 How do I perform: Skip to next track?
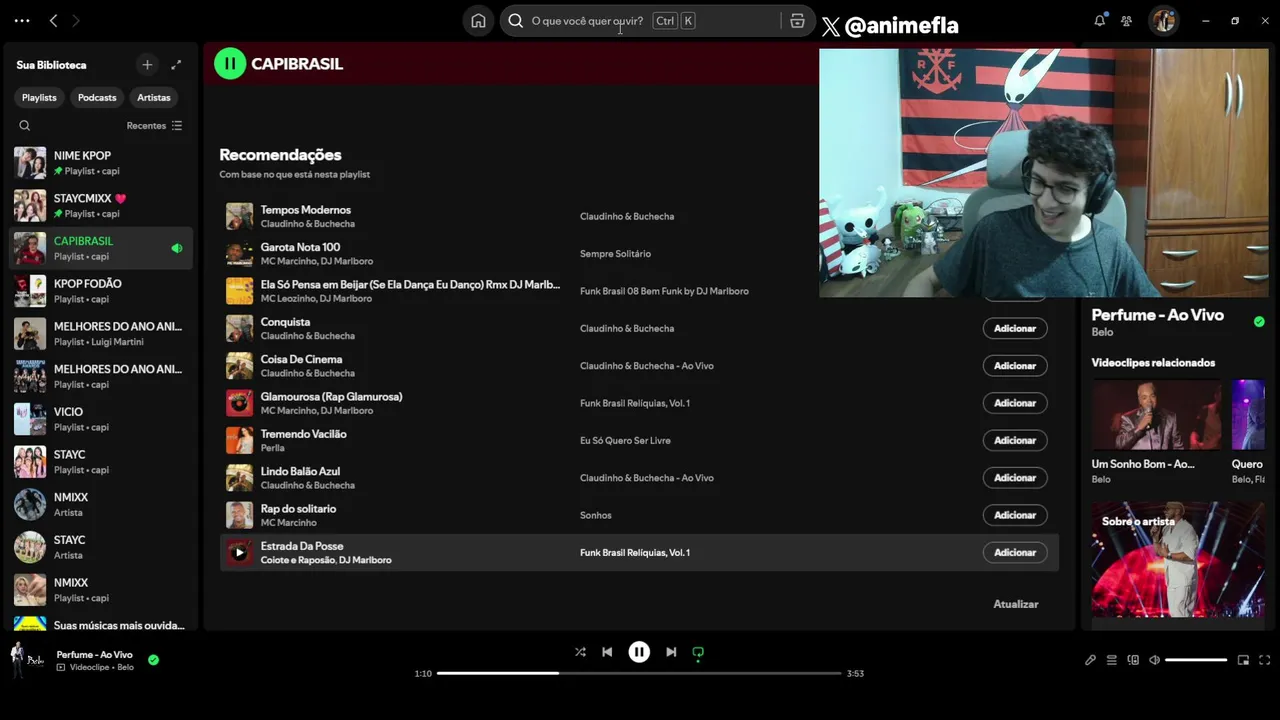click(671, 652)
